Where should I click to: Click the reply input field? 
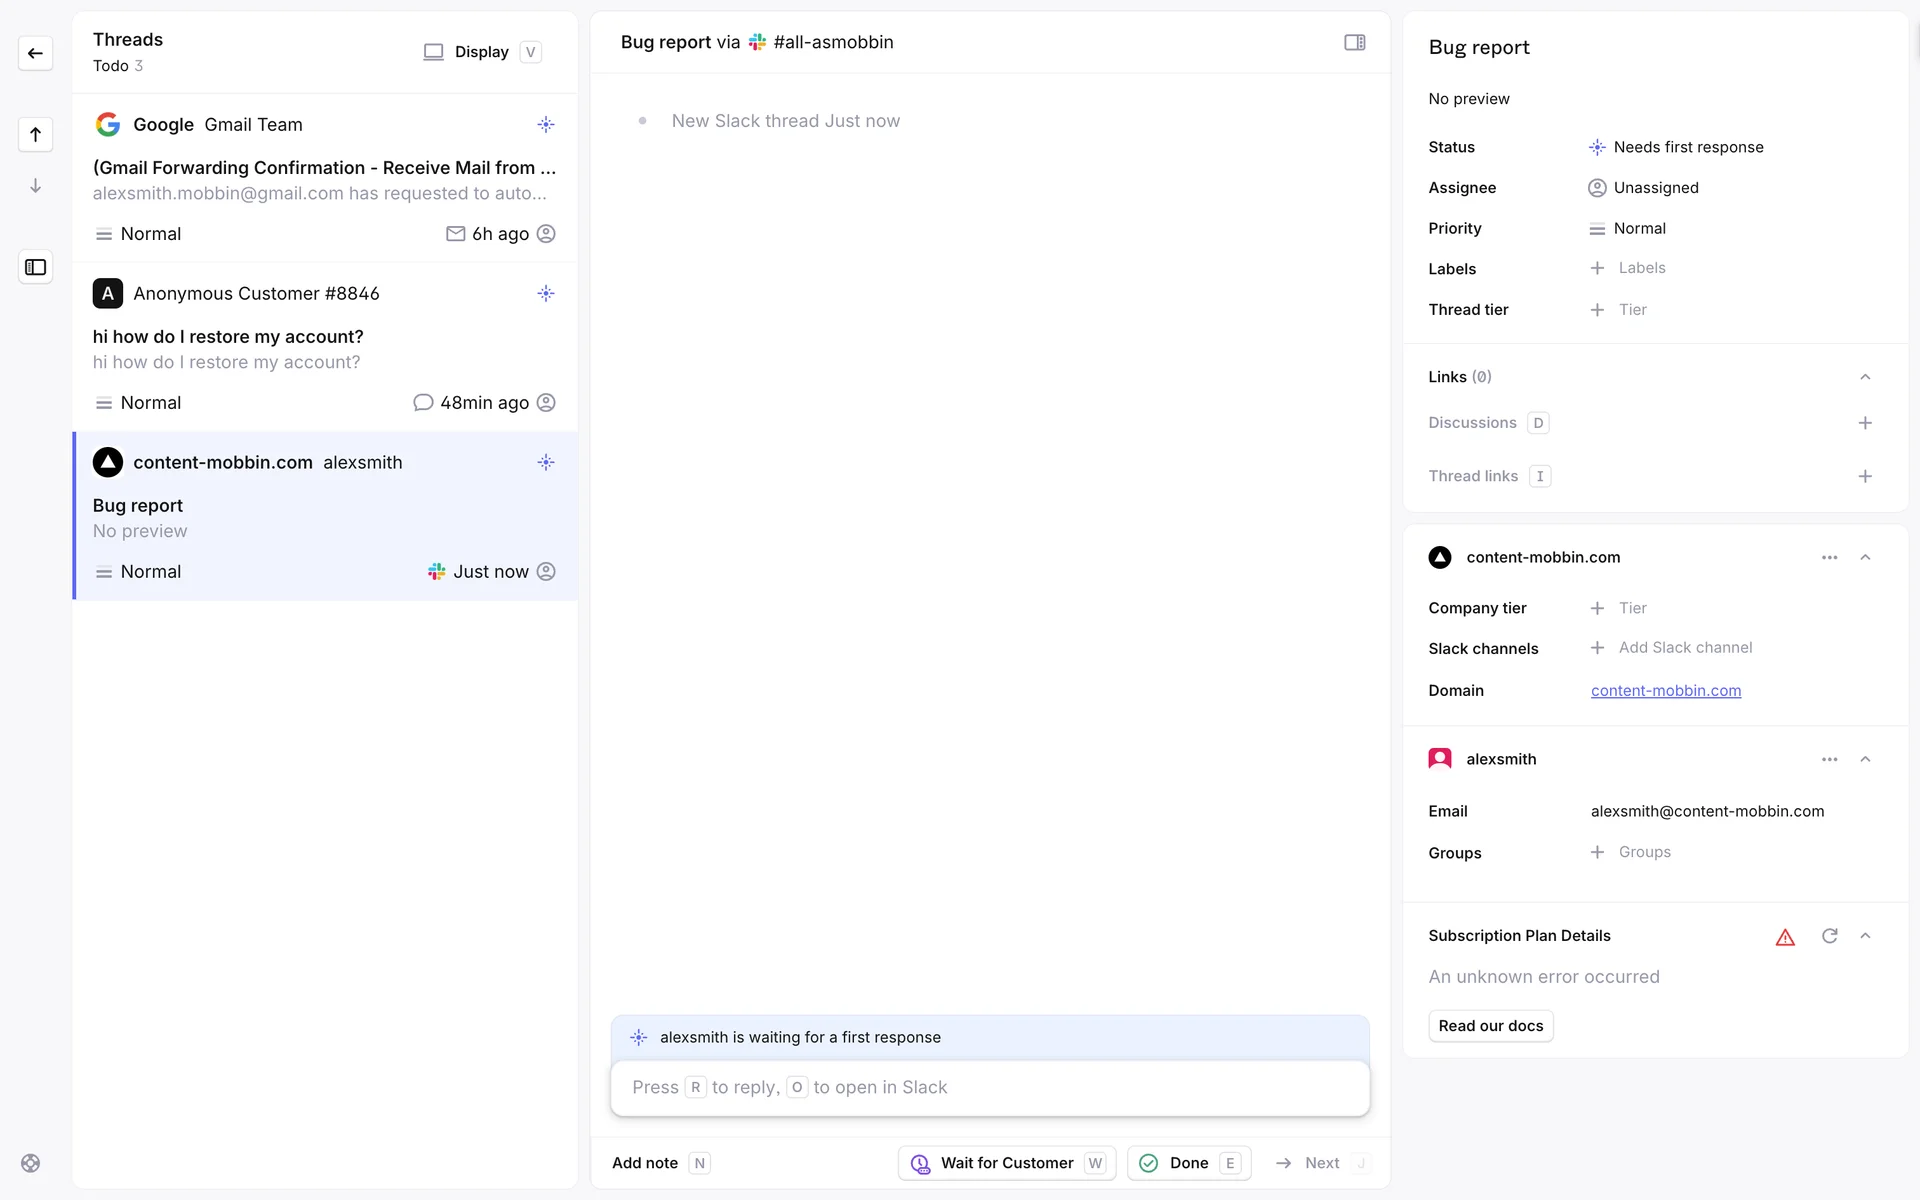989,1088
